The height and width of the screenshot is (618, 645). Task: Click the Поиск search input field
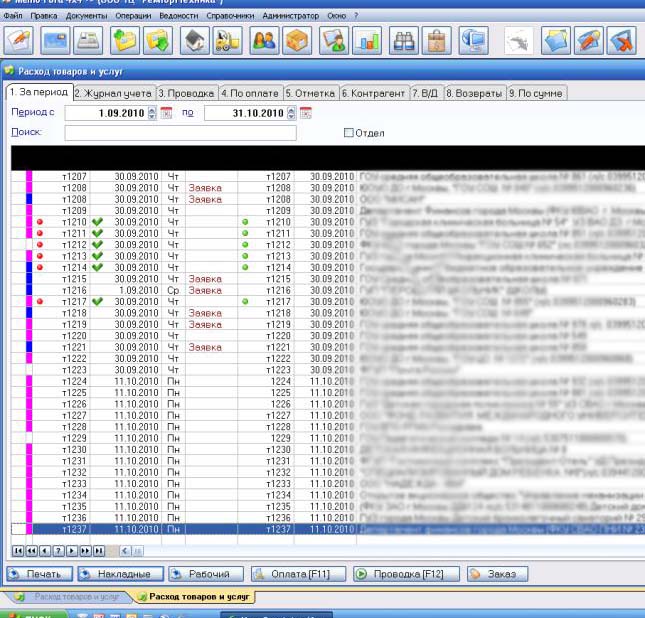click(180, 132)
